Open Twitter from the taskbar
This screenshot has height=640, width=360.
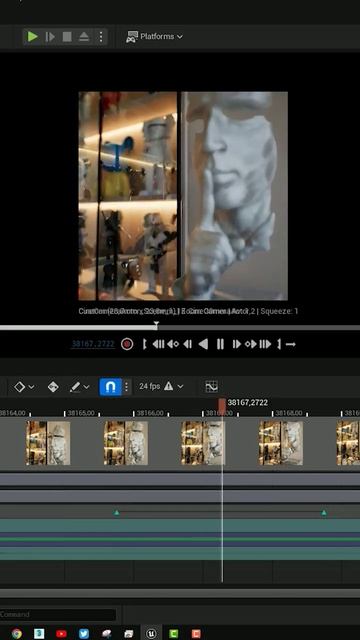pos(84,633)
